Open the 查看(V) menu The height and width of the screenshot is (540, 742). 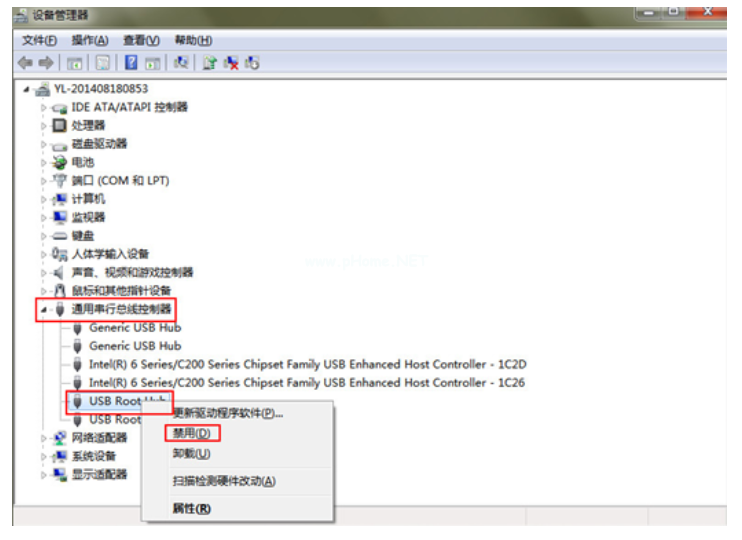[x=141, y=40]
